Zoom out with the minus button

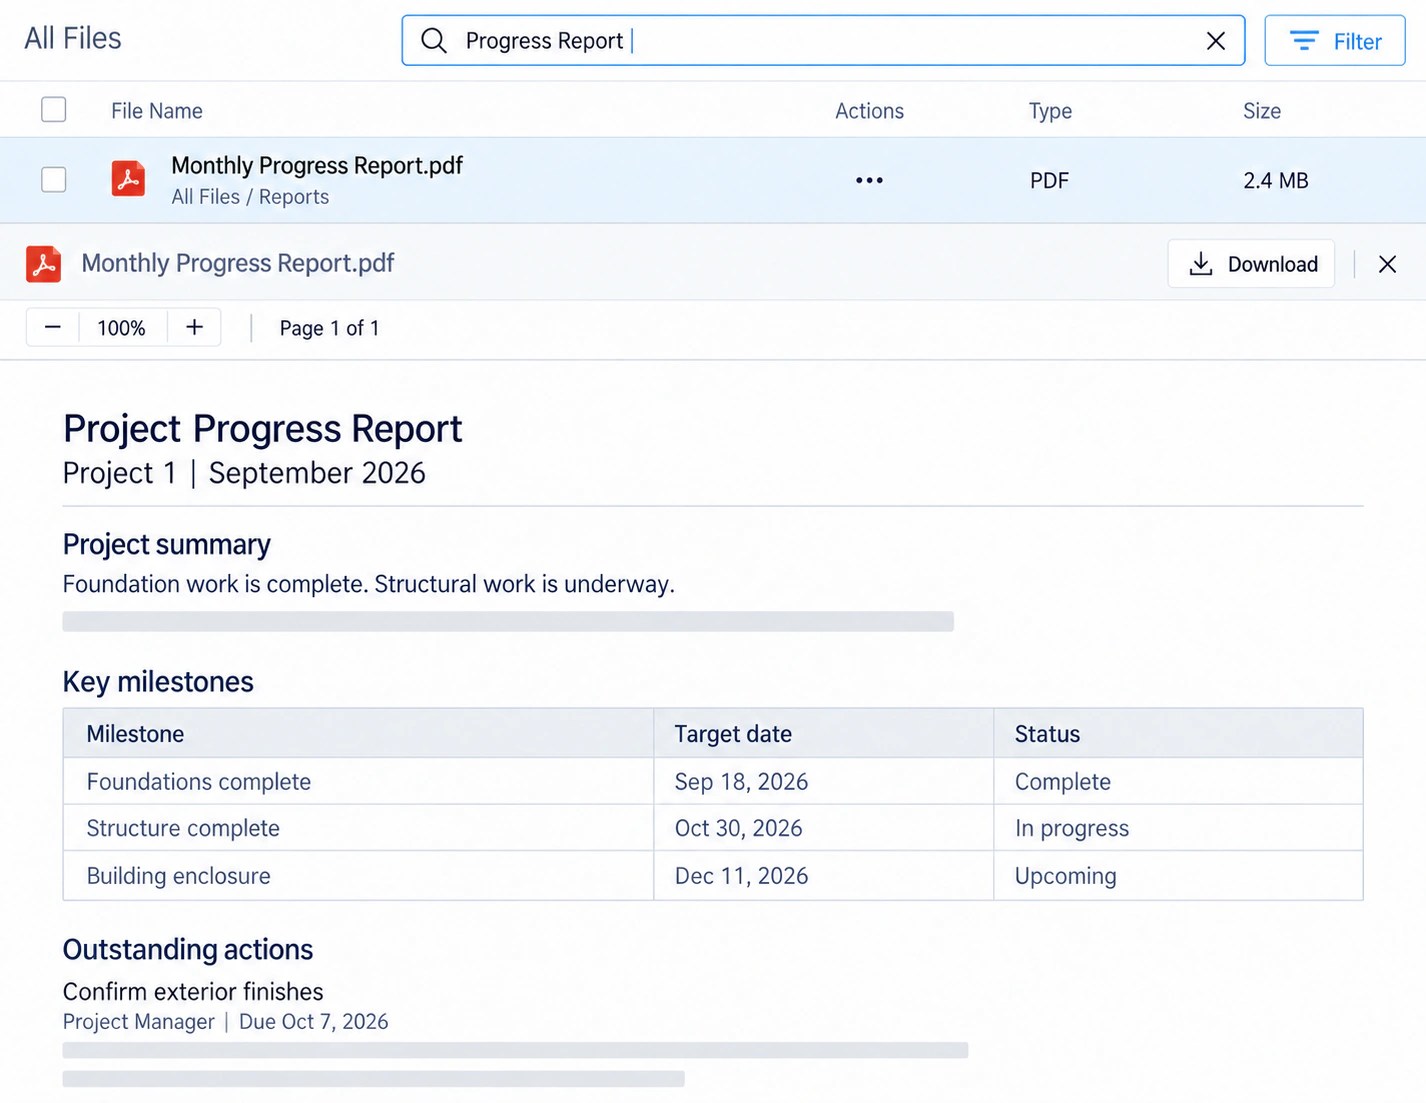coord(53,327)
